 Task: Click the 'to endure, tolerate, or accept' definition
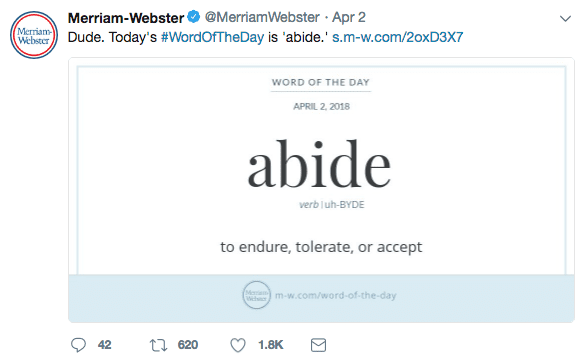321,247
